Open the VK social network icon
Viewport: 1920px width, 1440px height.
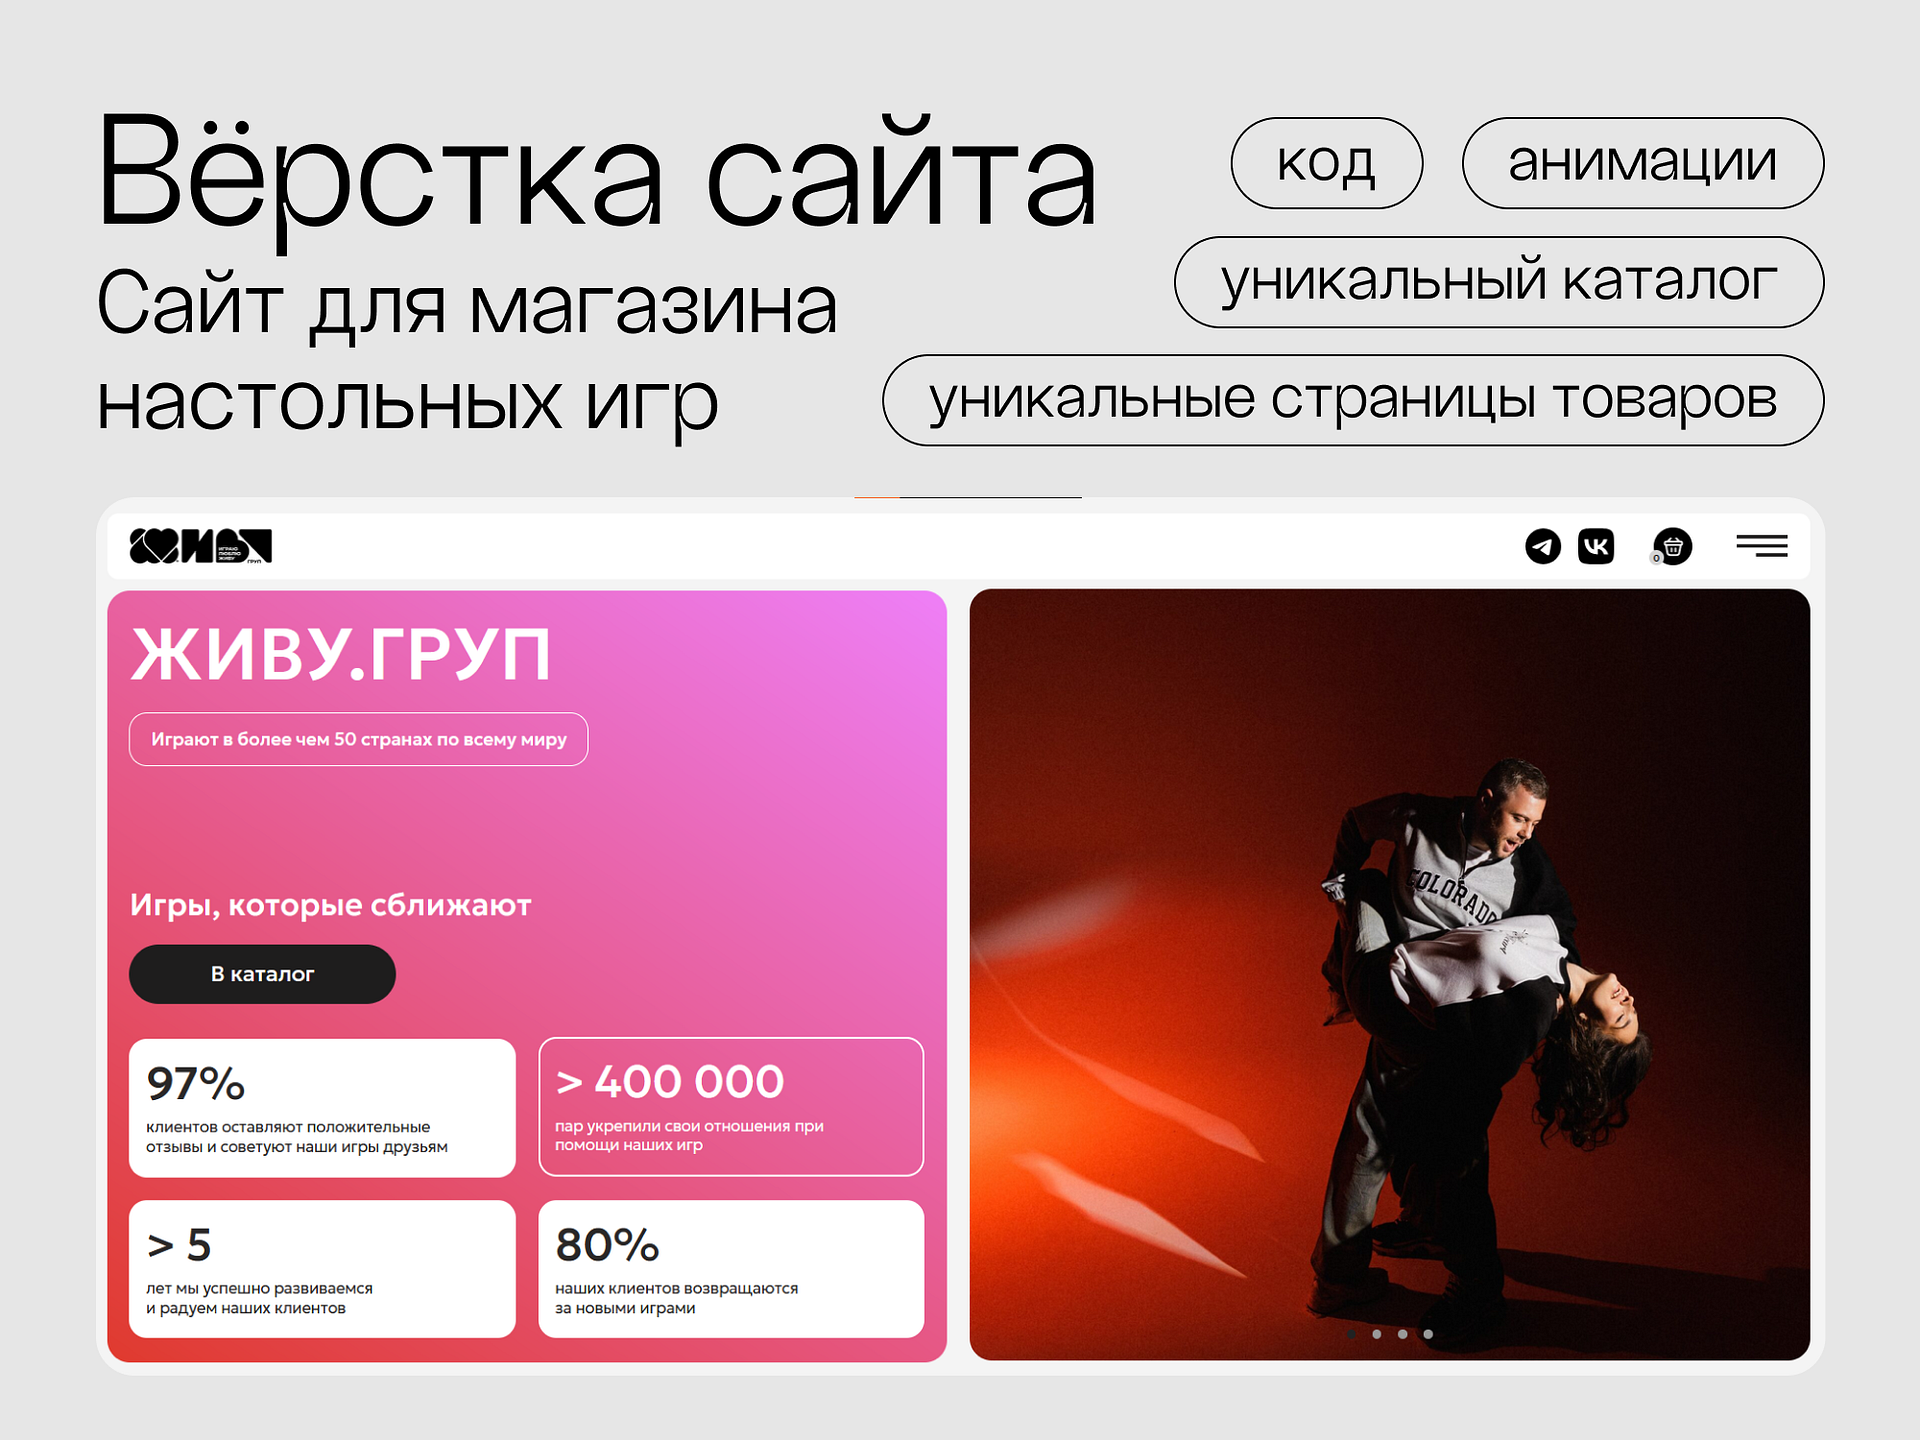pyautogui.click(x=1596, y=546)
